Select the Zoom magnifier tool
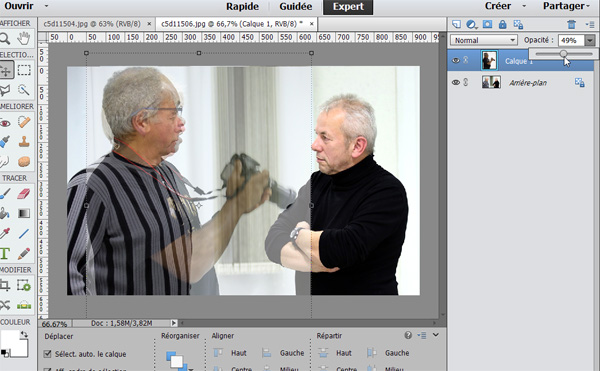 [5, 39]
